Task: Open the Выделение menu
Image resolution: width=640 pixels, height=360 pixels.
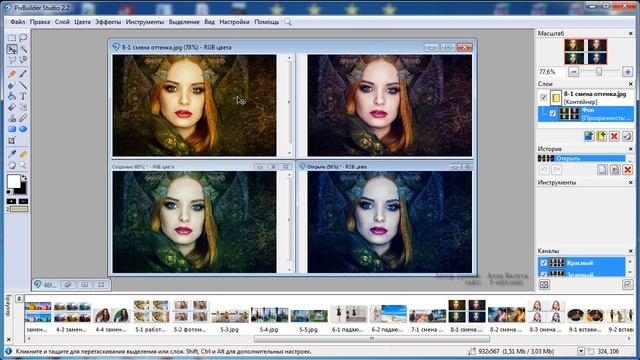Action: [184, 22]
